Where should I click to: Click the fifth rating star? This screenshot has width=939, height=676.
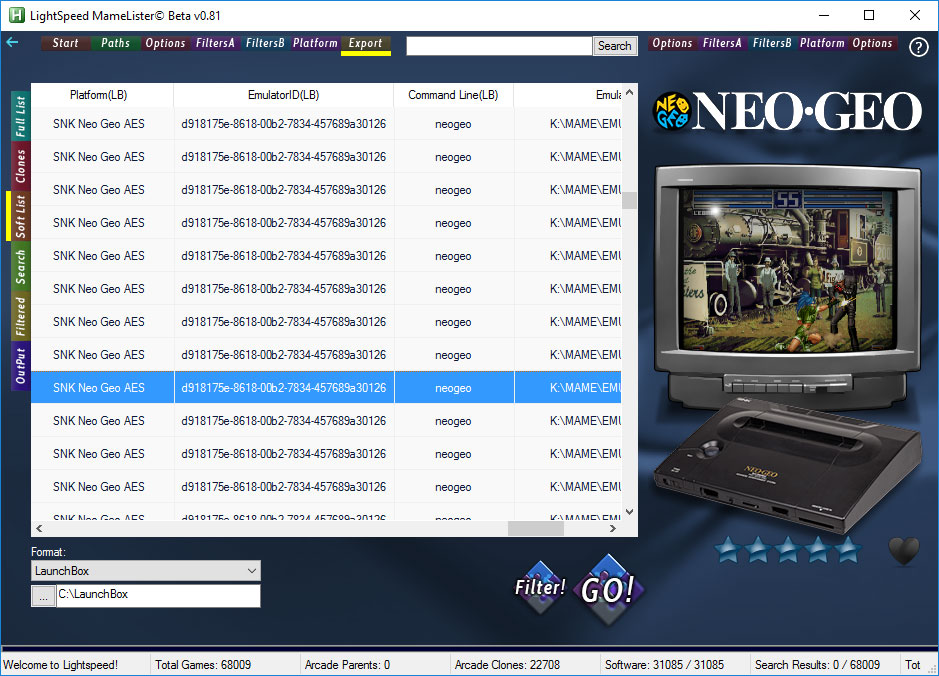(847, 549)
